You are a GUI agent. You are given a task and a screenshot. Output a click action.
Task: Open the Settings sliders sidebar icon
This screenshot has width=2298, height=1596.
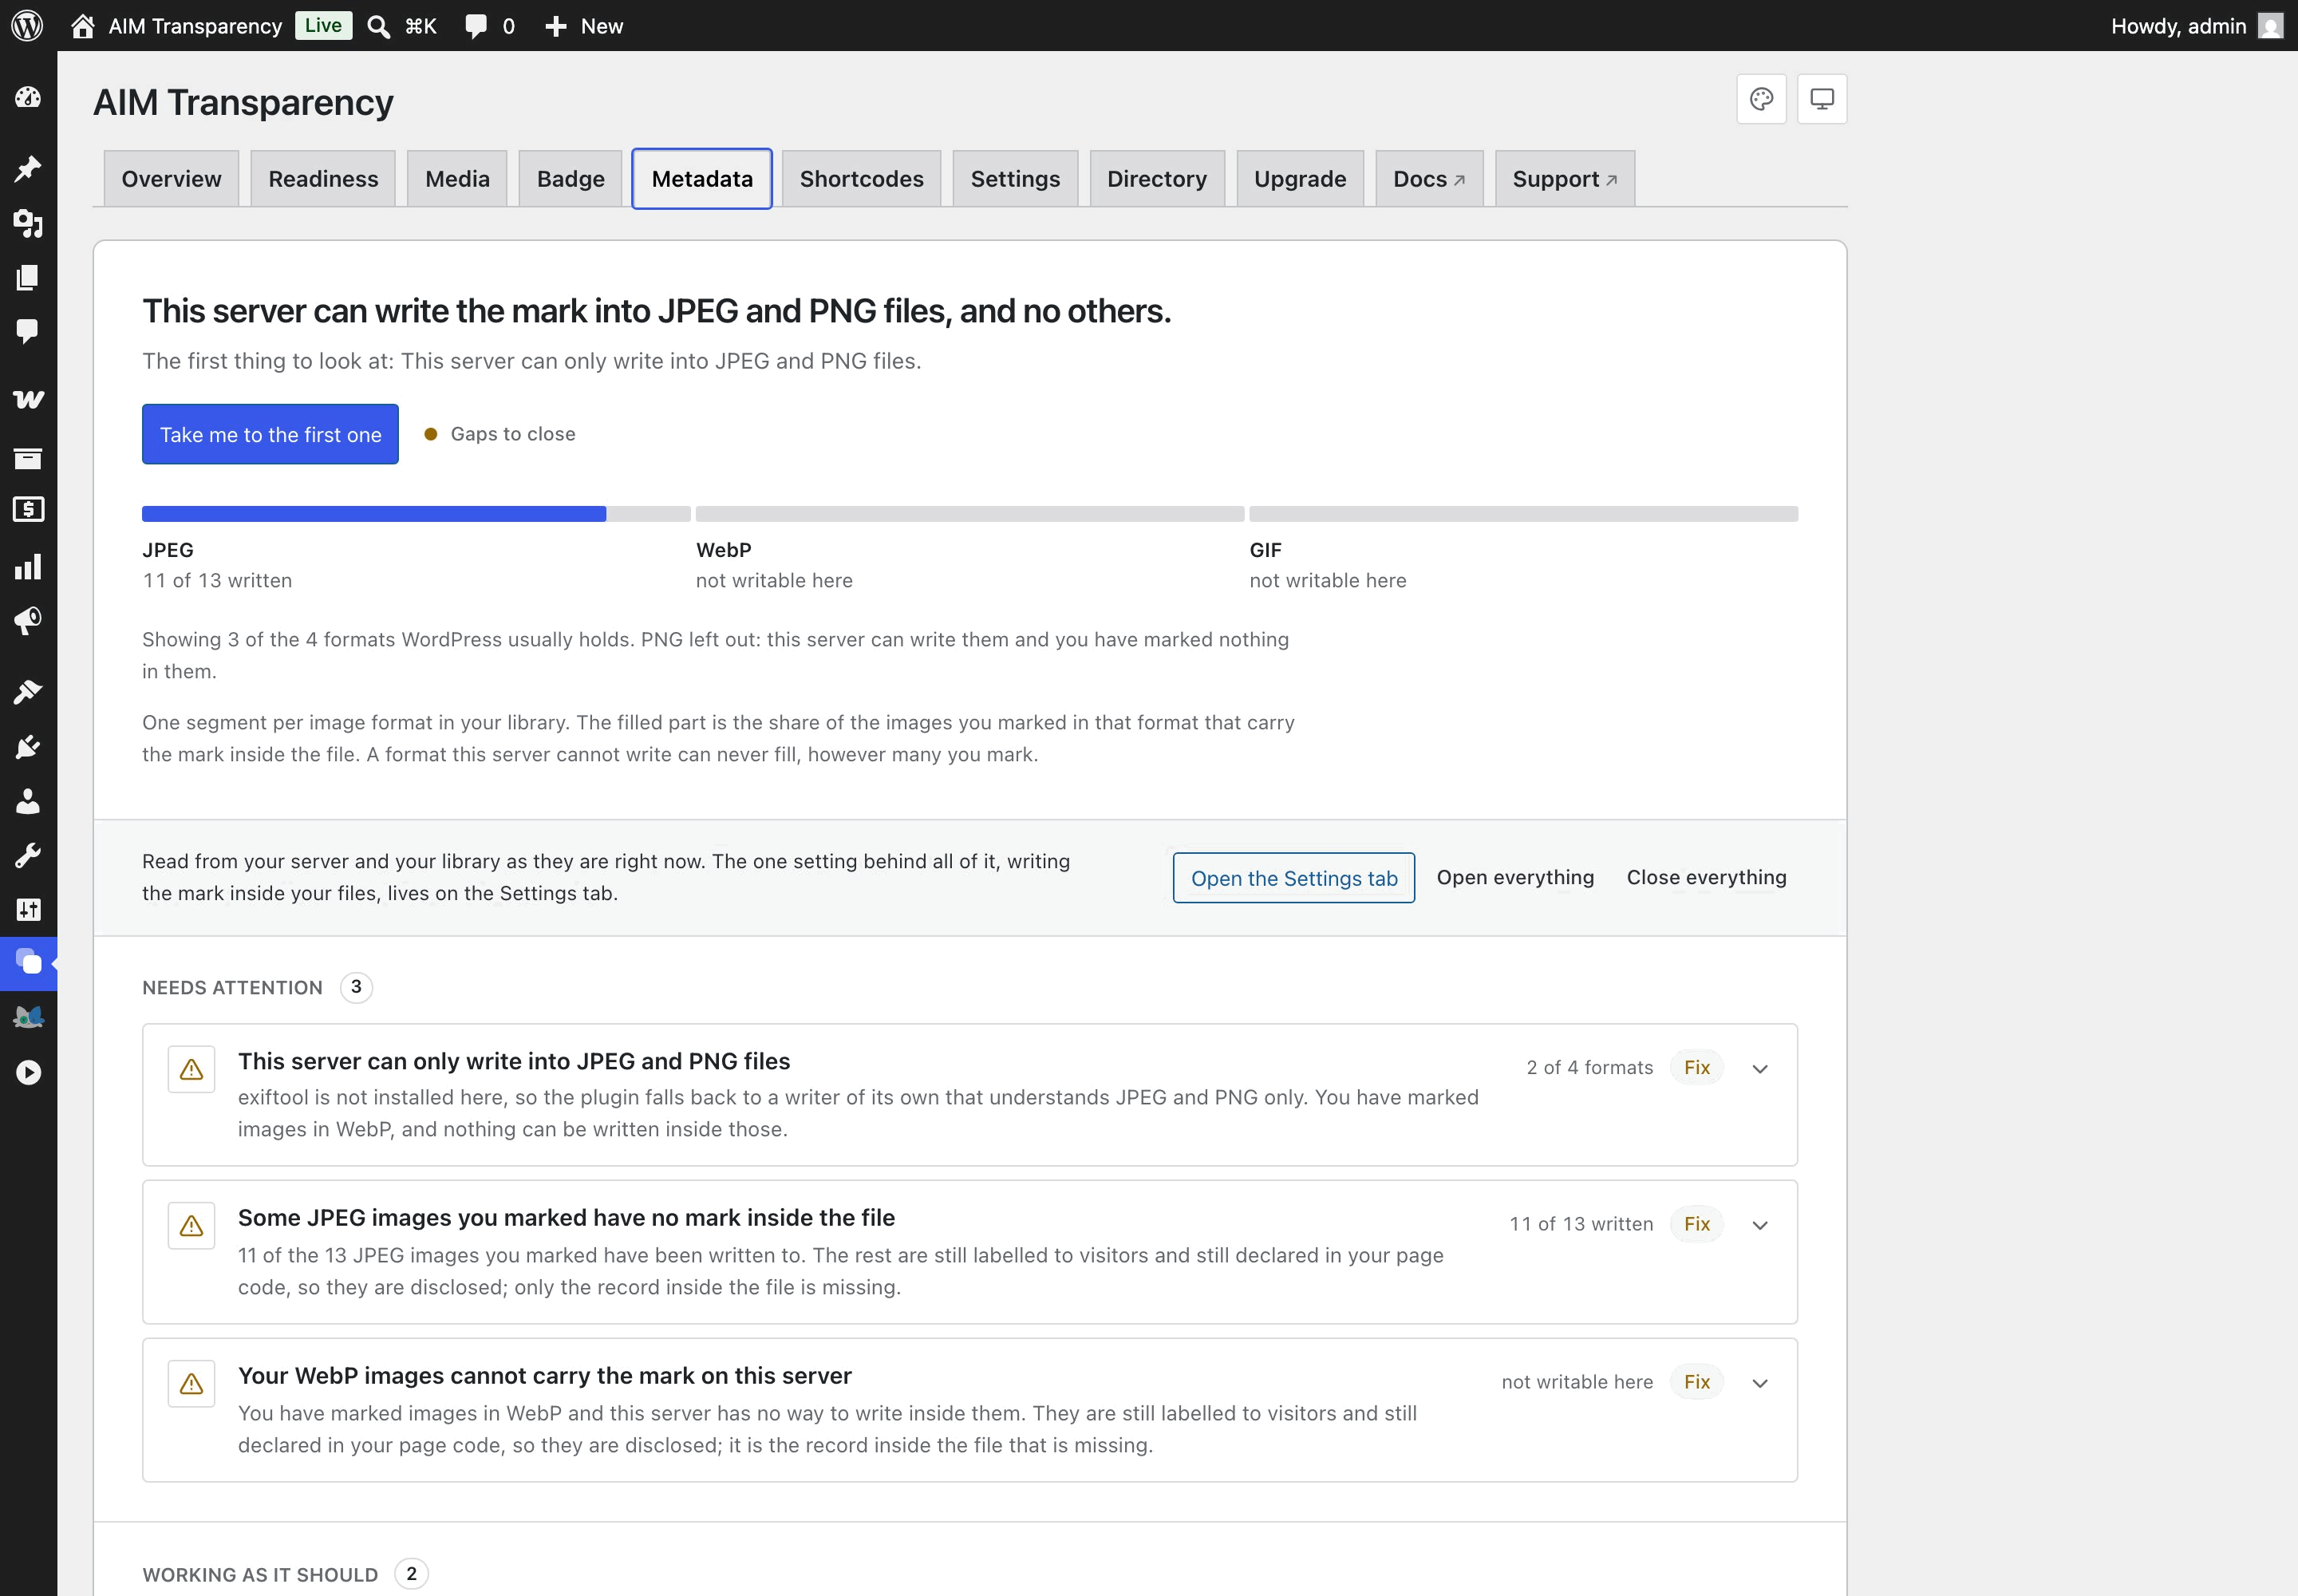click(28, 909)
